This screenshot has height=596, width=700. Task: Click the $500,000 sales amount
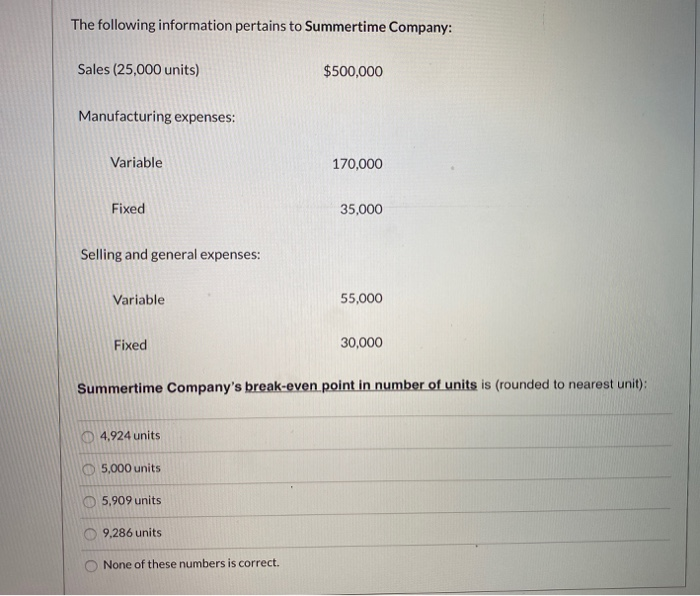[353, 71]
